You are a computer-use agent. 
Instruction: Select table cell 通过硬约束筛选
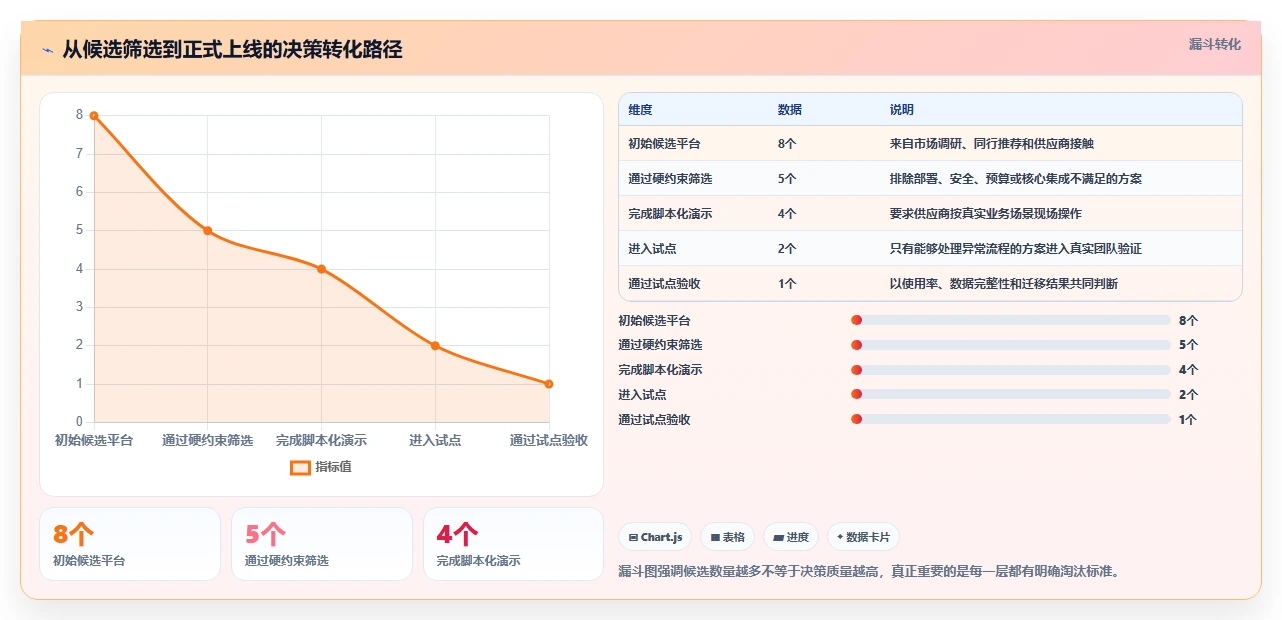670,179
